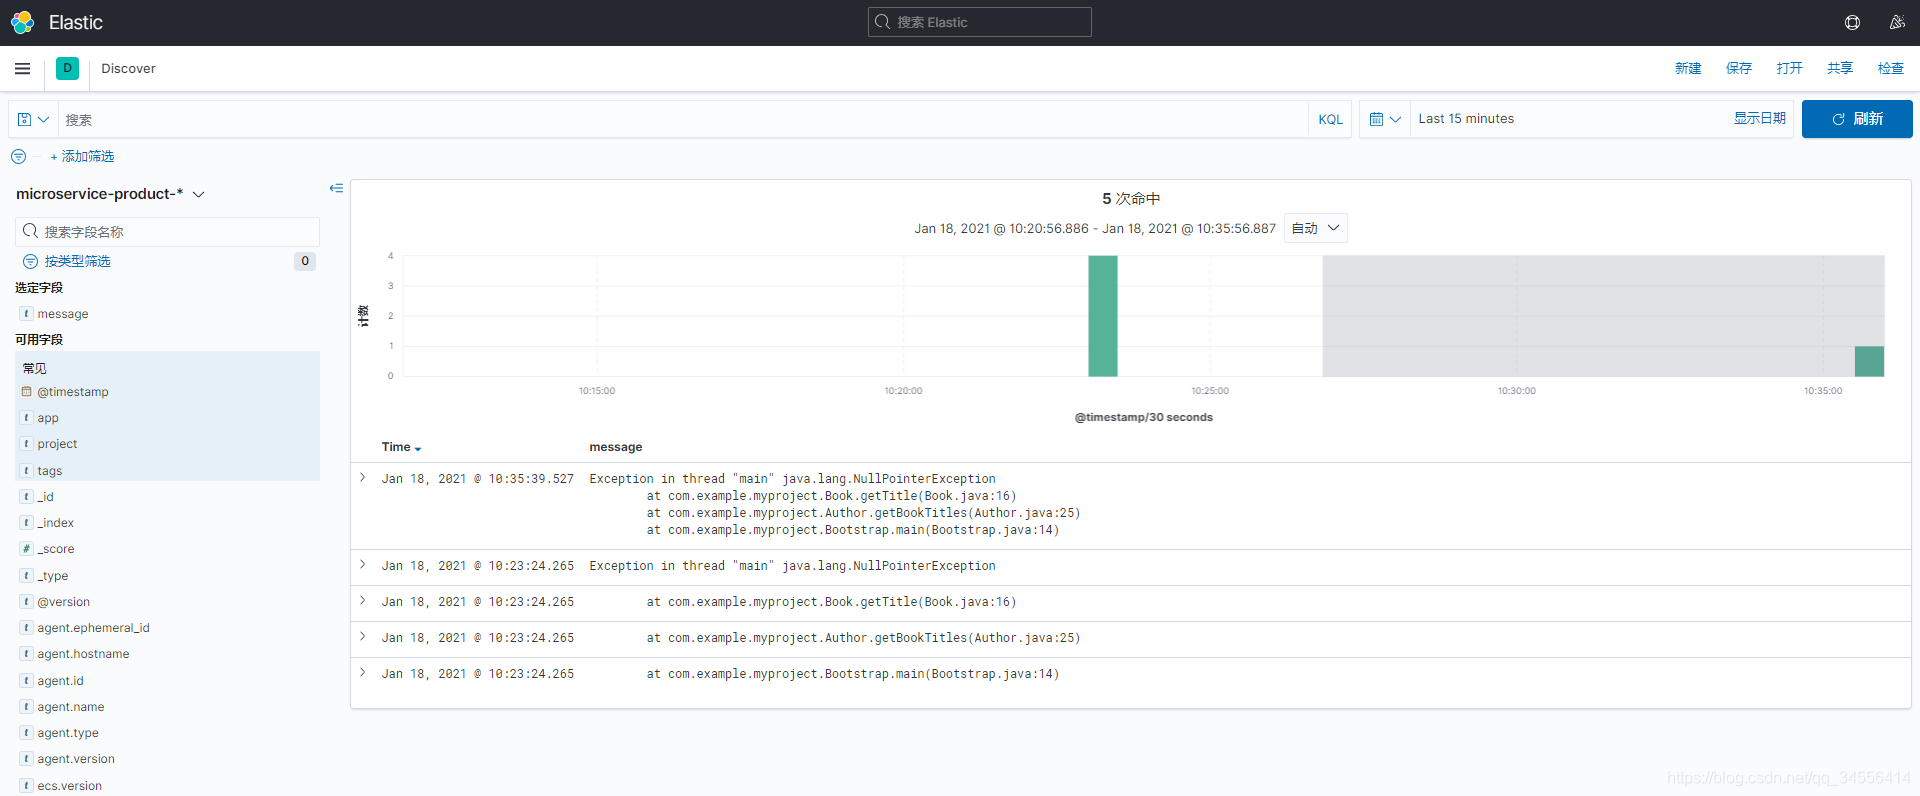Click the @timestamp date field icon
1920x796 pixels.
(27, 392)
